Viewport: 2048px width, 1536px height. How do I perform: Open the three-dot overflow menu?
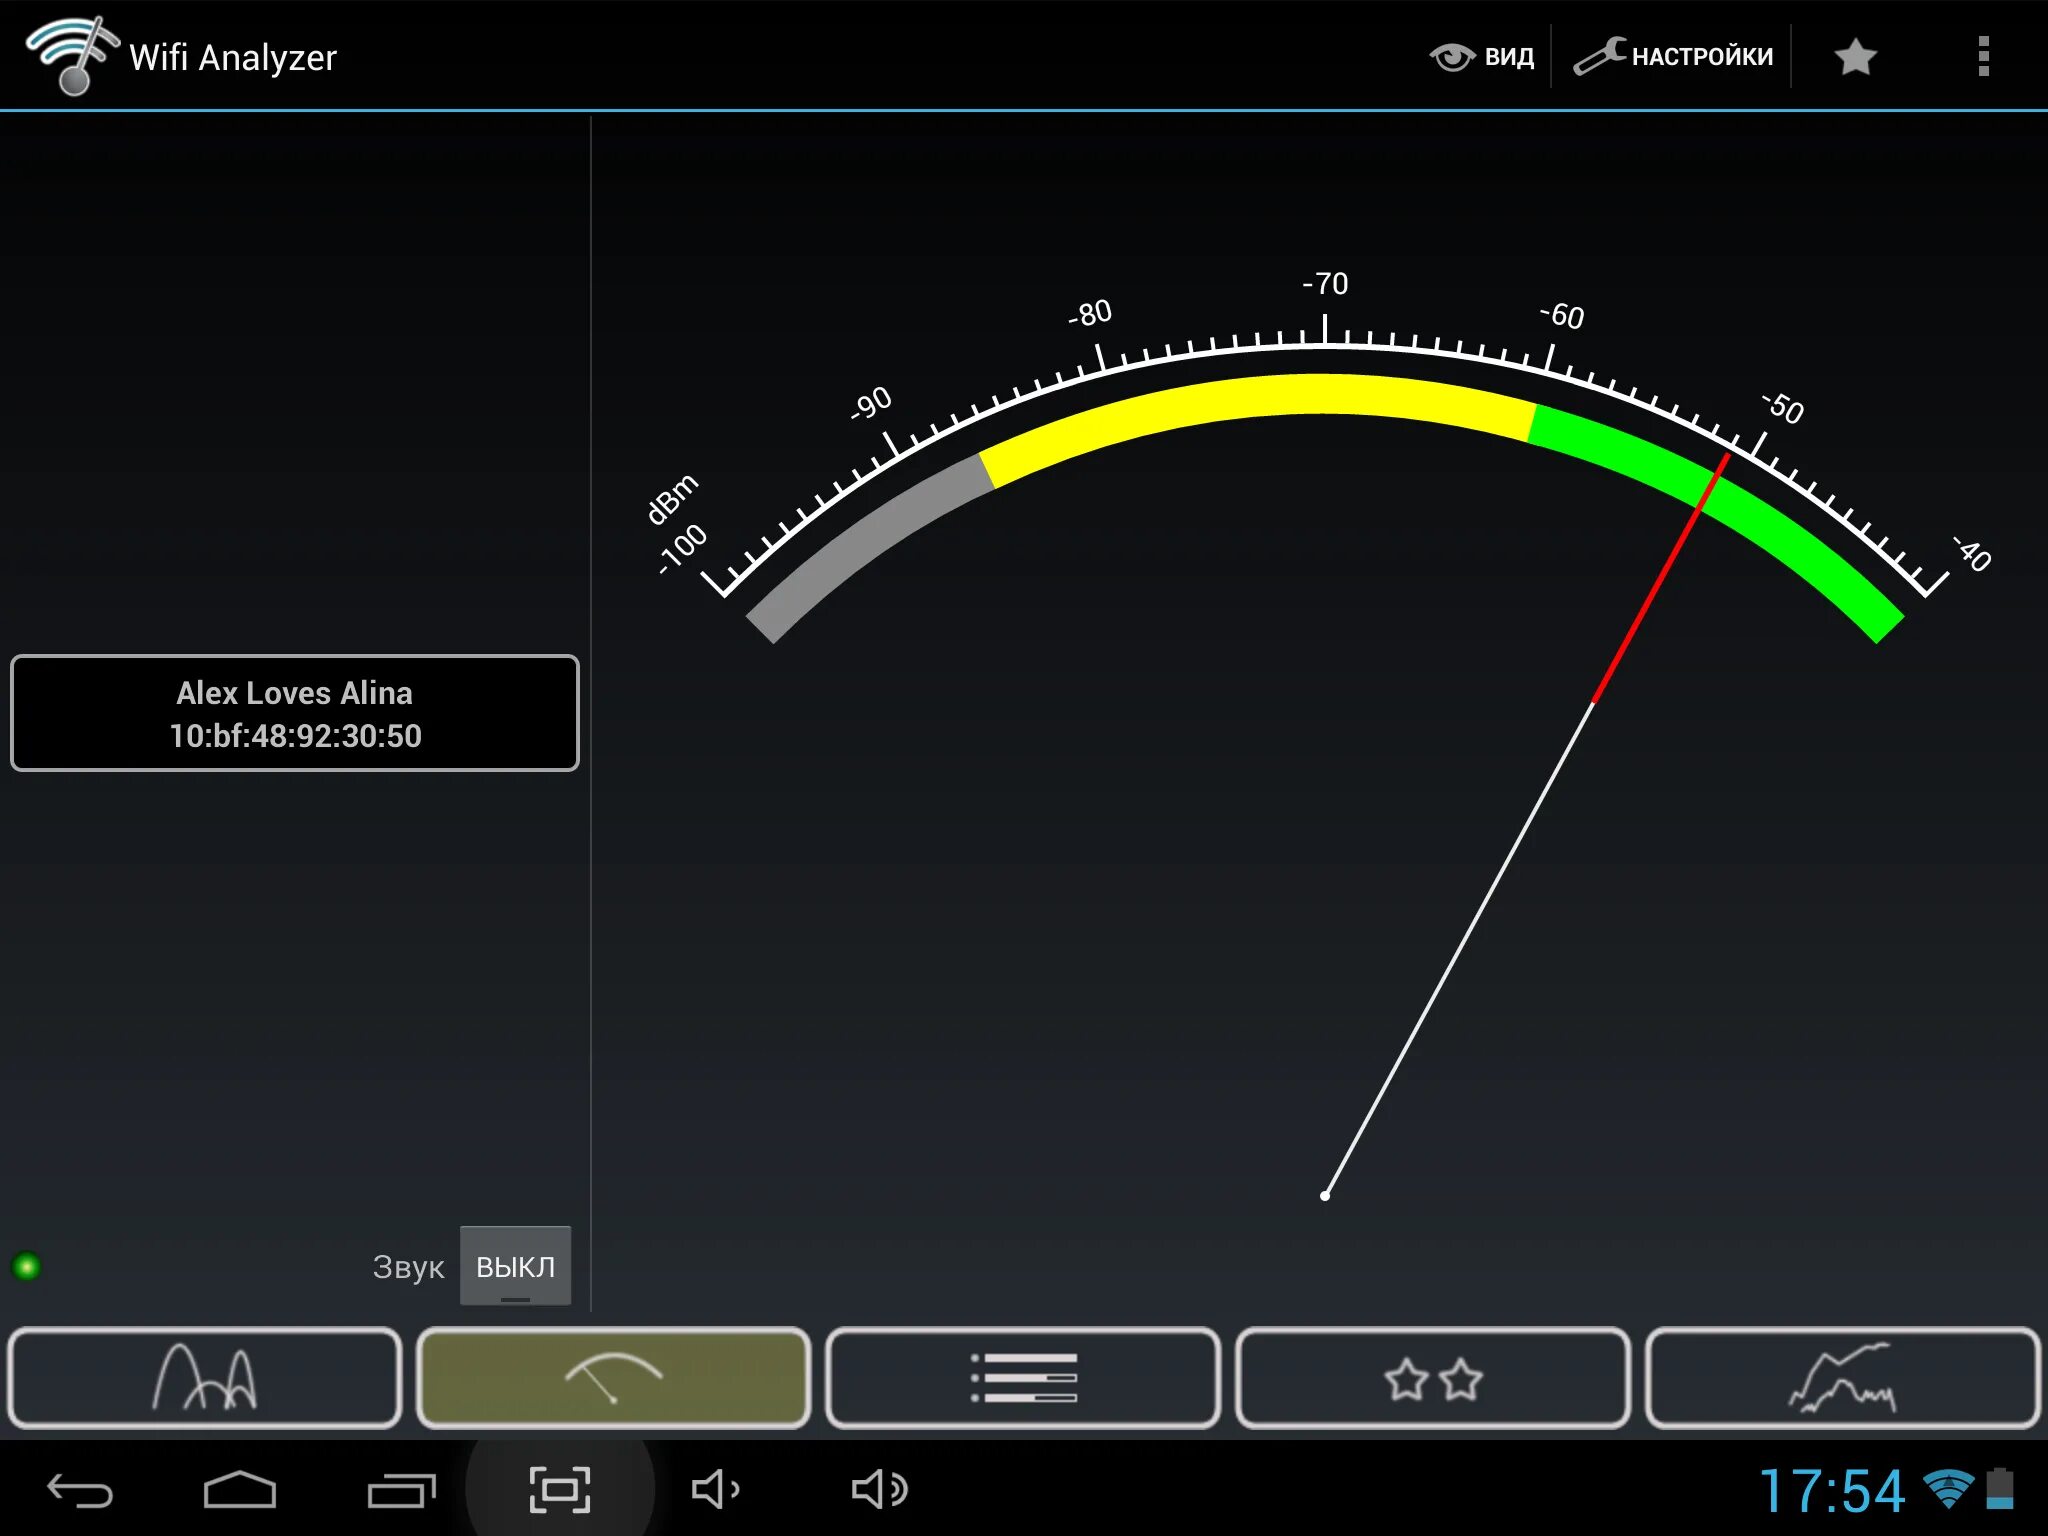(1983, 57)
